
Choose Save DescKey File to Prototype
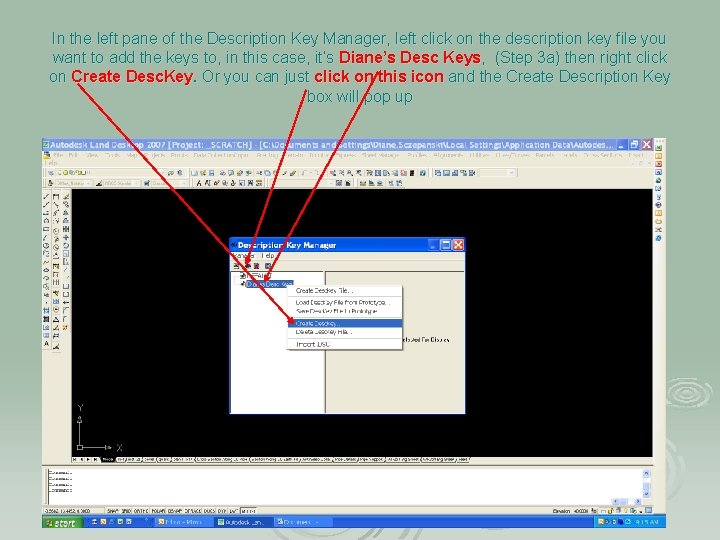coord(344,311)
